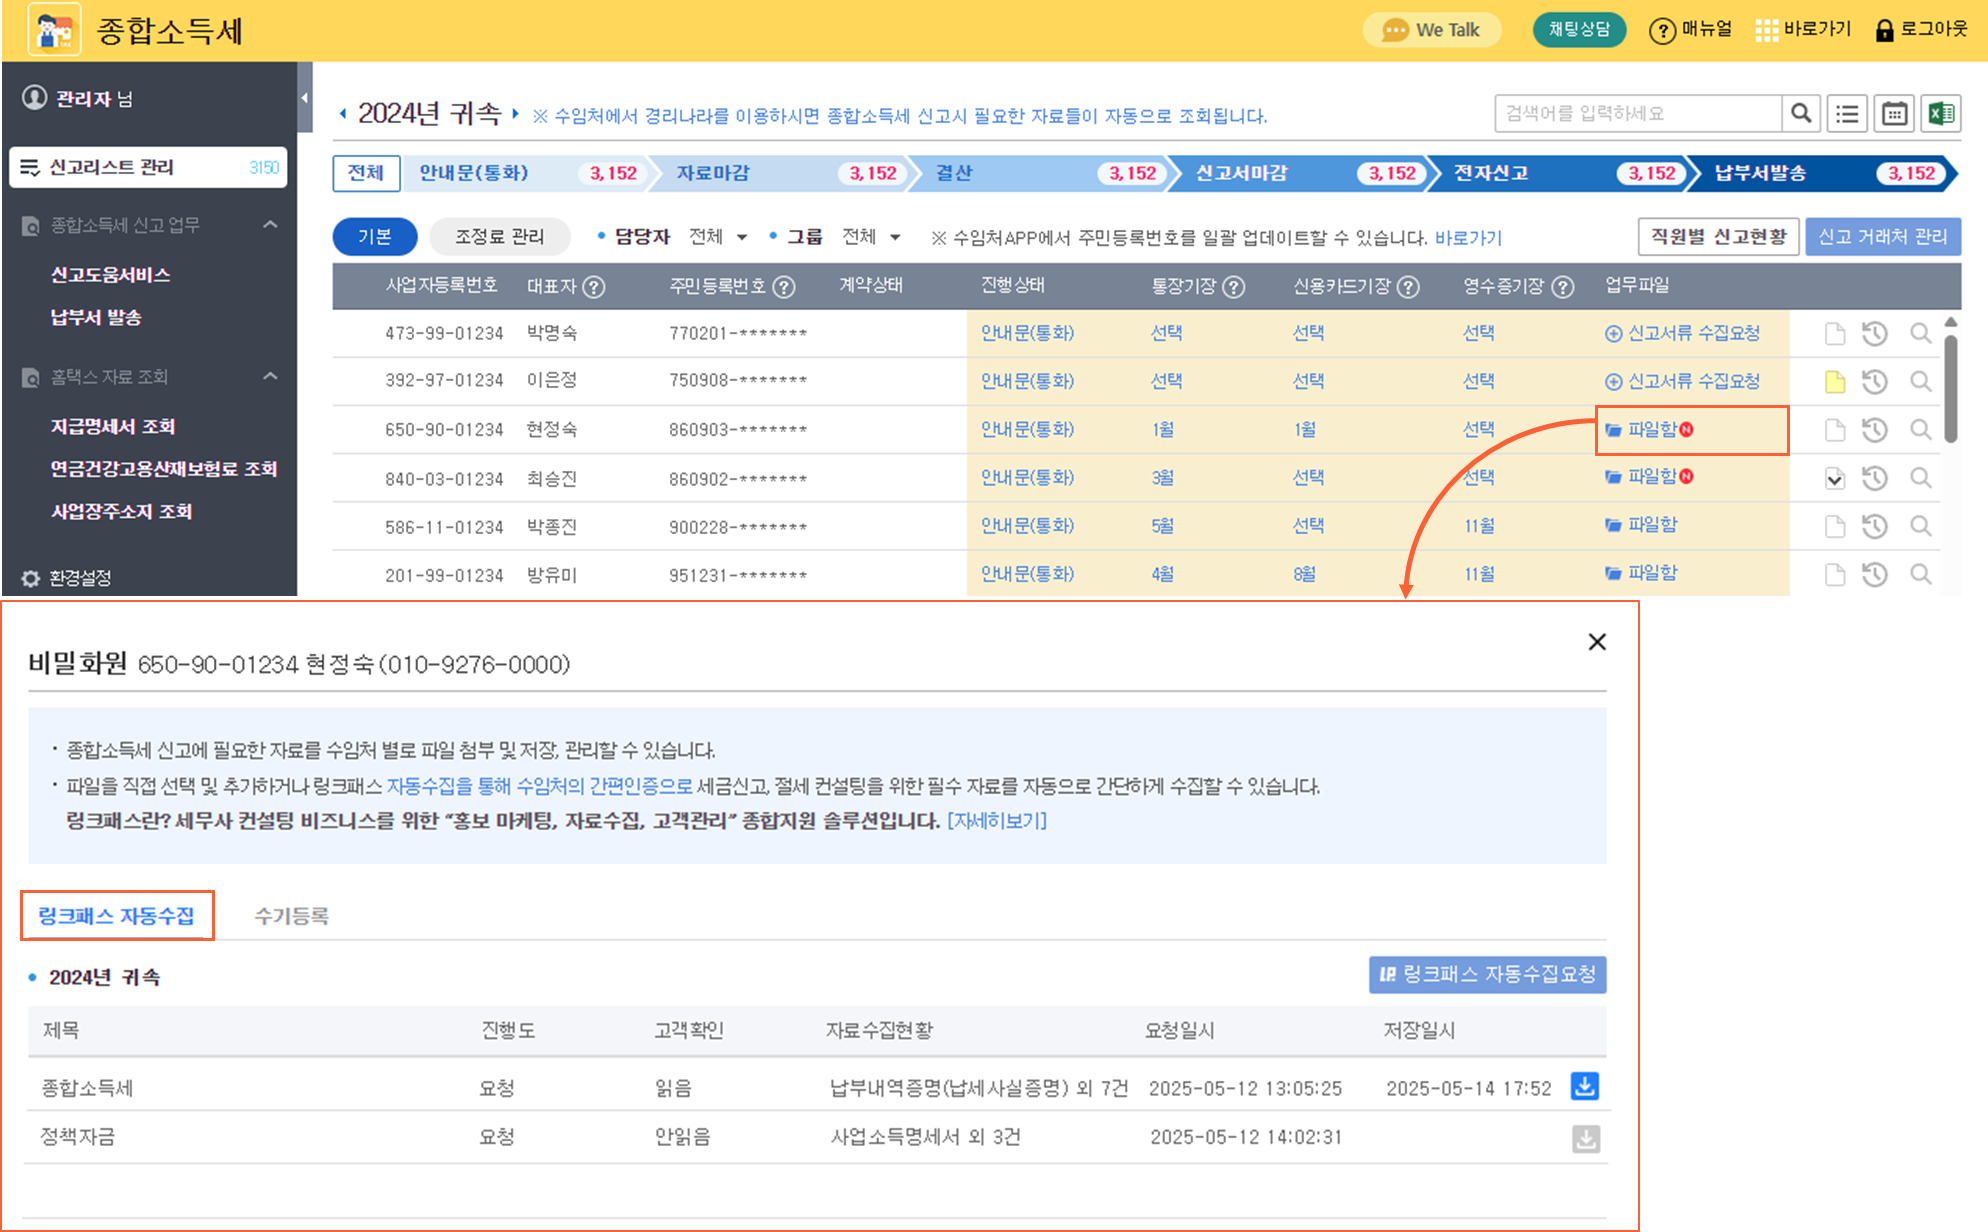
Task: Click the 직원별 신고현황 button
Action: (1718, 237)
